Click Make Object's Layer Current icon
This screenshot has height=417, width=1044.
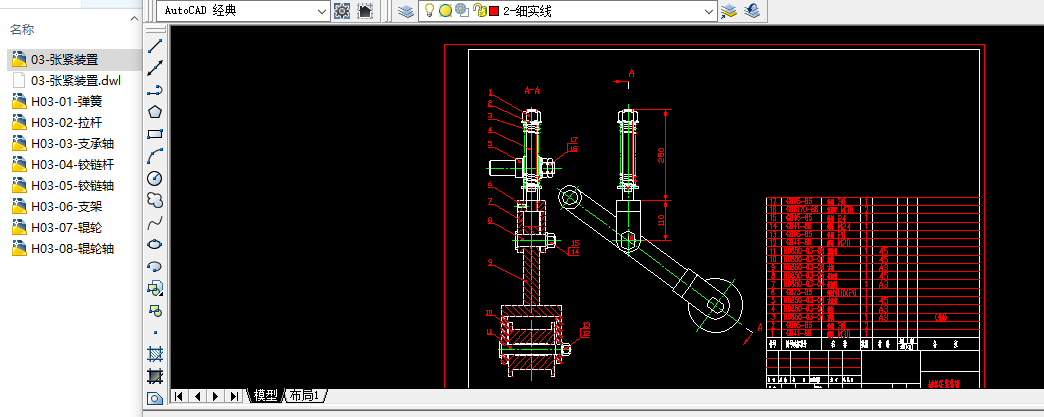pos(729,11)
